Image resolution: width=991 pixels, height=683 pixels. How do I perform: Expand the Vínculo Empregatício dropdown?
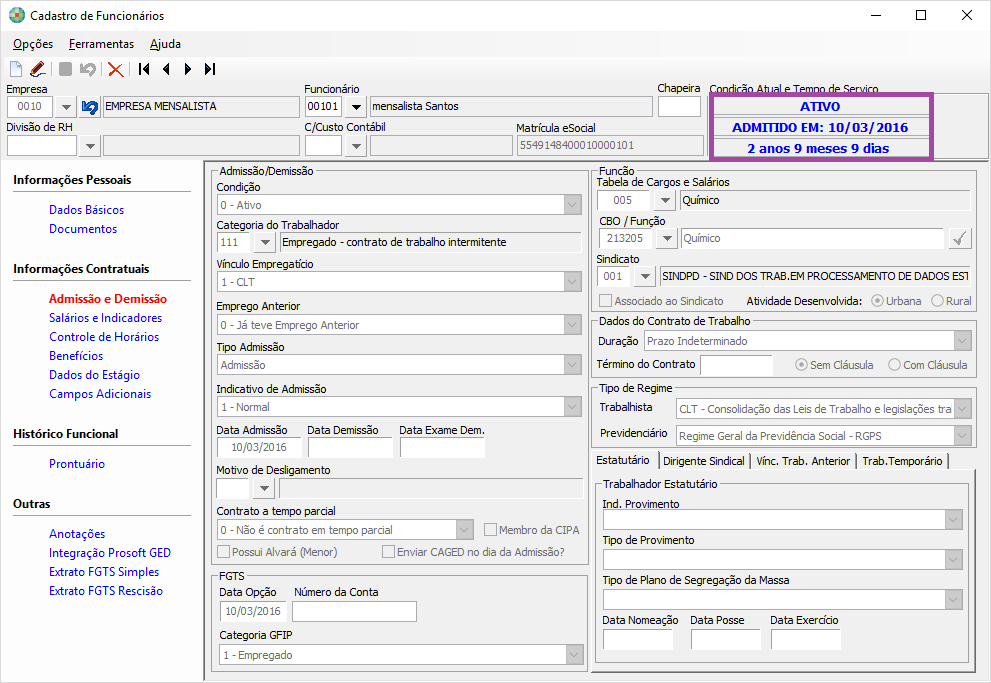pos(573,282)
